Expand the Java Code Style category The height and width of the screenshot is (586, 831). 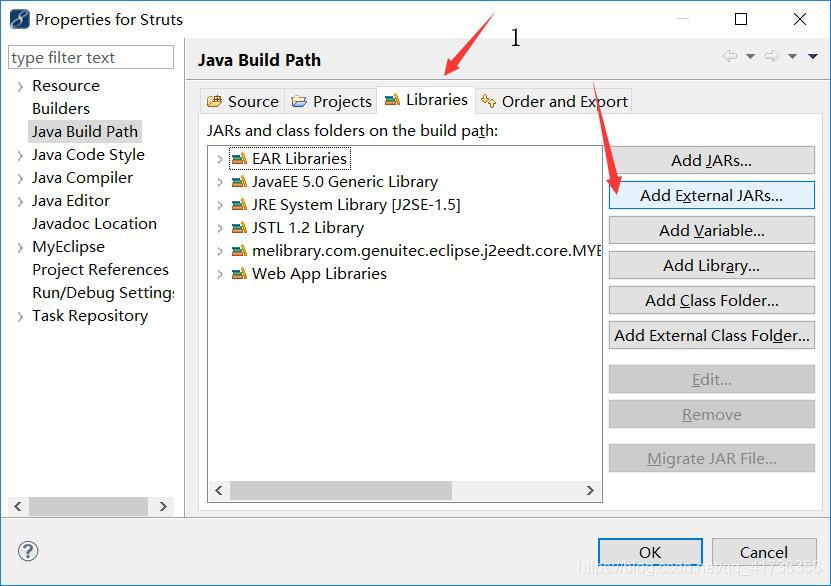tap(20, 155)
